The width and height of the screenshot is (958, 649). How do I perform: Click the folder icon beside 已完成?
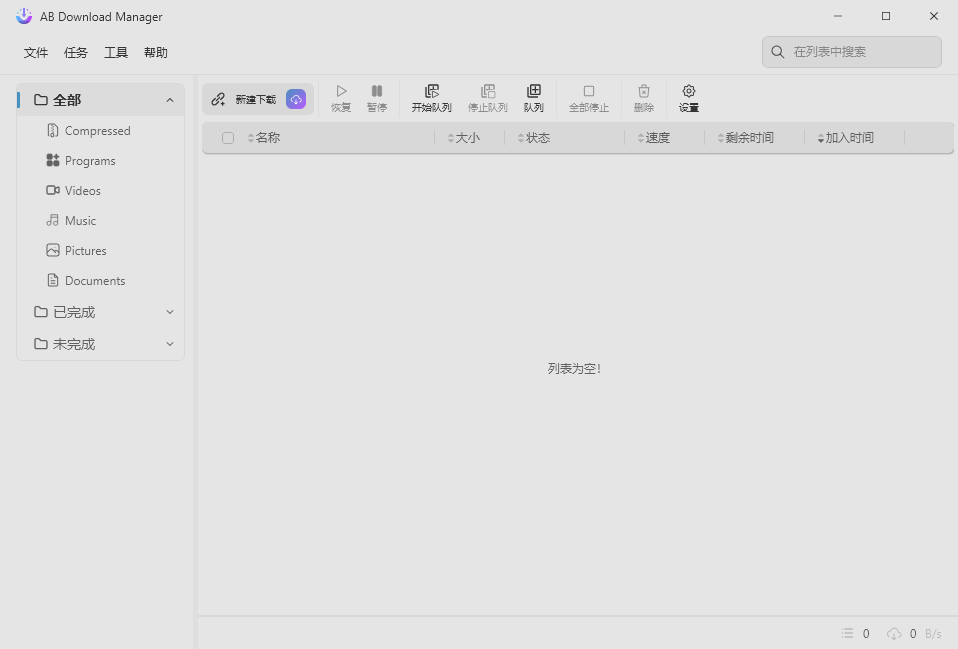coord(41,312)
